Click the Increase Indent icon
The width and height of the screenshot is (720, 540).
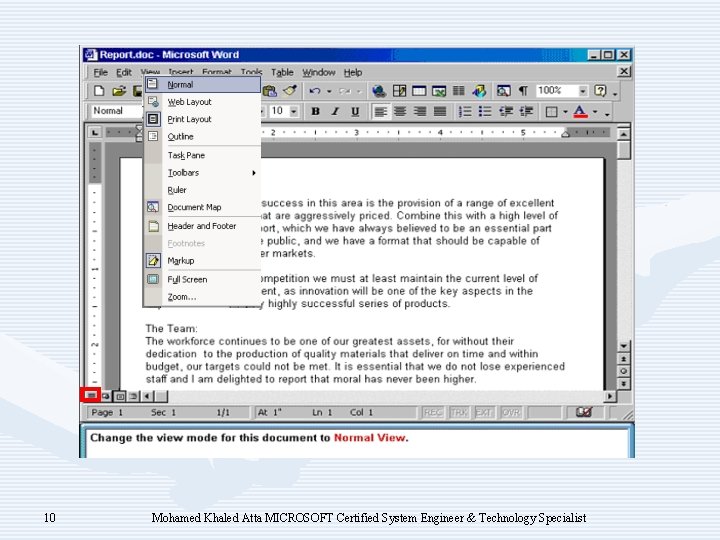[x=526, y=112]
